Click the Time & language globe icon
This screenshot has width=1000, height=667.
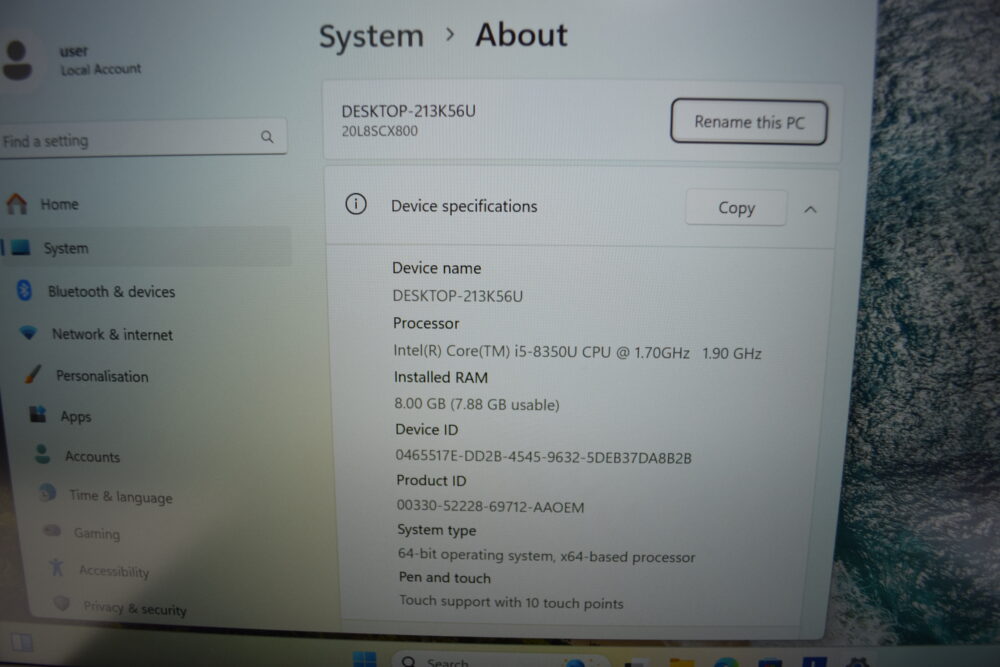(48, 493)
